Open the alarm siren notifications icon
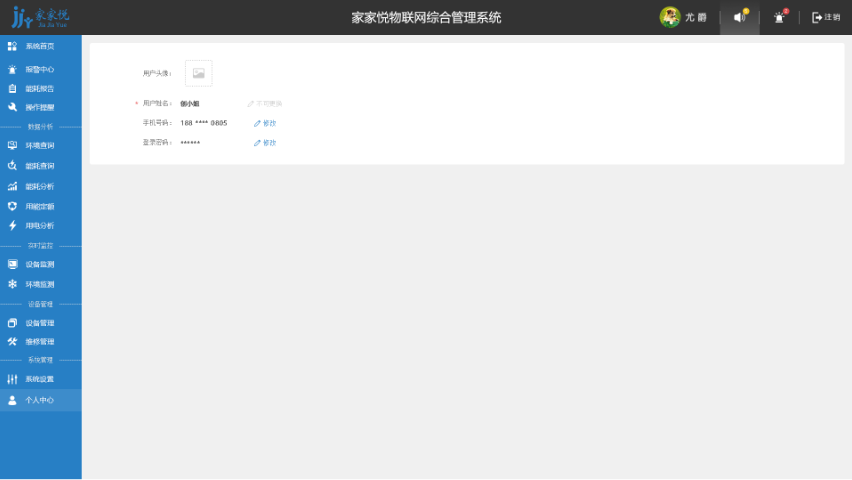Viewport: 852px width, 480px height. coord(779,17)
